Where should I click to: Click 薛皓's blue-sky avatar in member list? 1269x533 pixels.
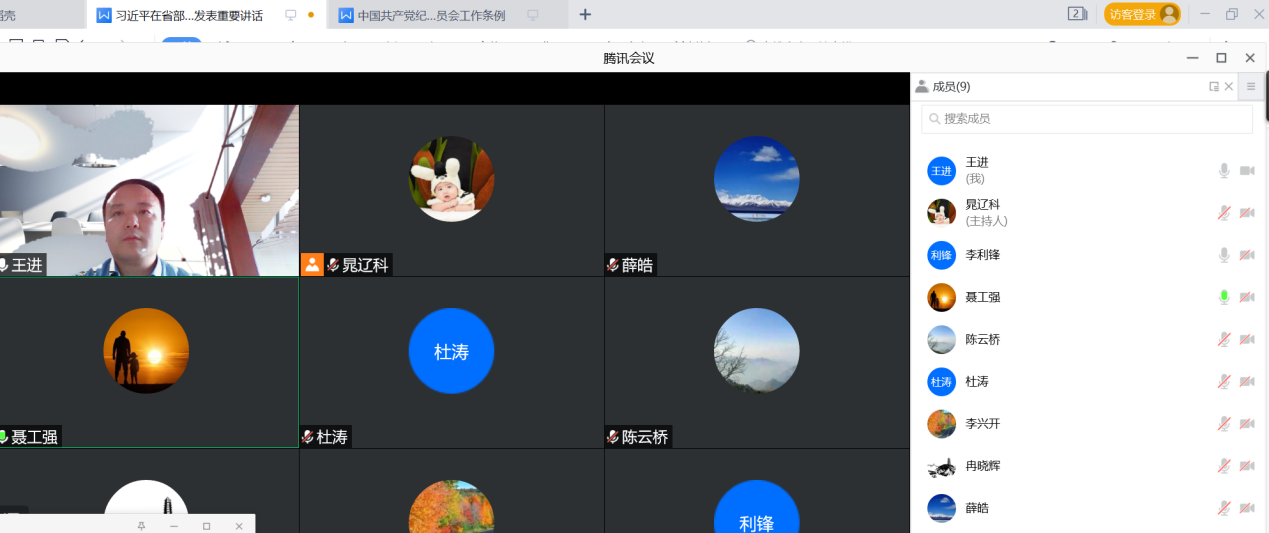point(941,508)
